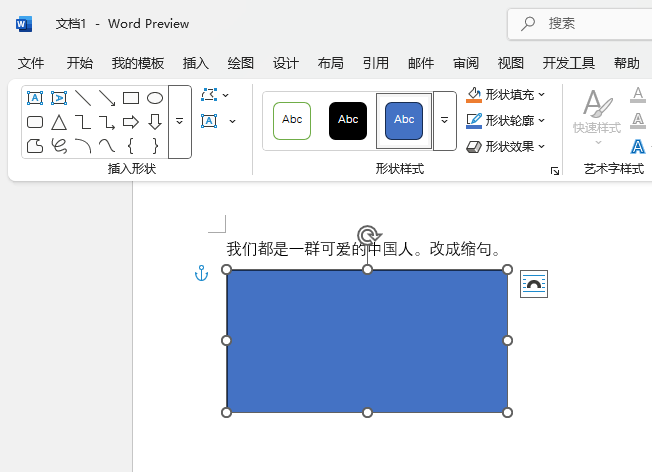Viewport: 652px width, 472px height.
Task: Click the anchor icon left of shape
Action: coord(201,273)
